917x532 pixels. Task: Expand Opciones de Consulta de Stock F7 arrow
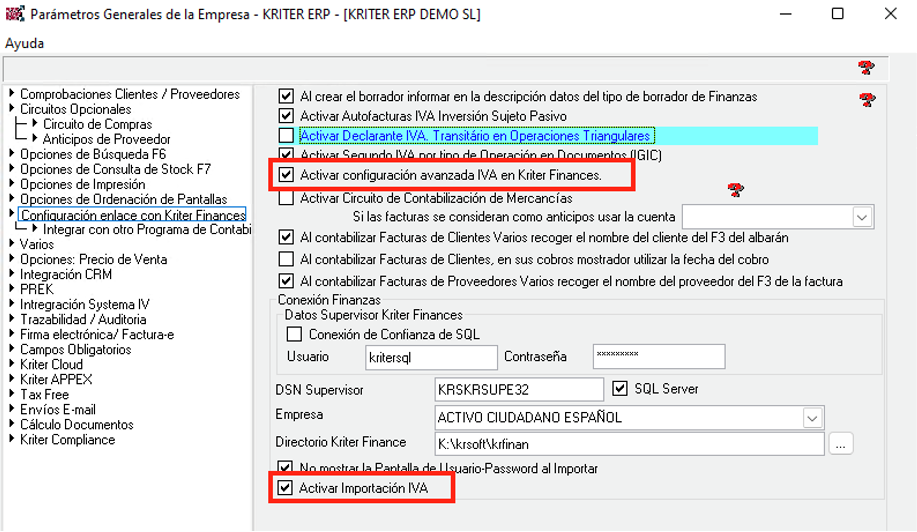click(12, 168)
